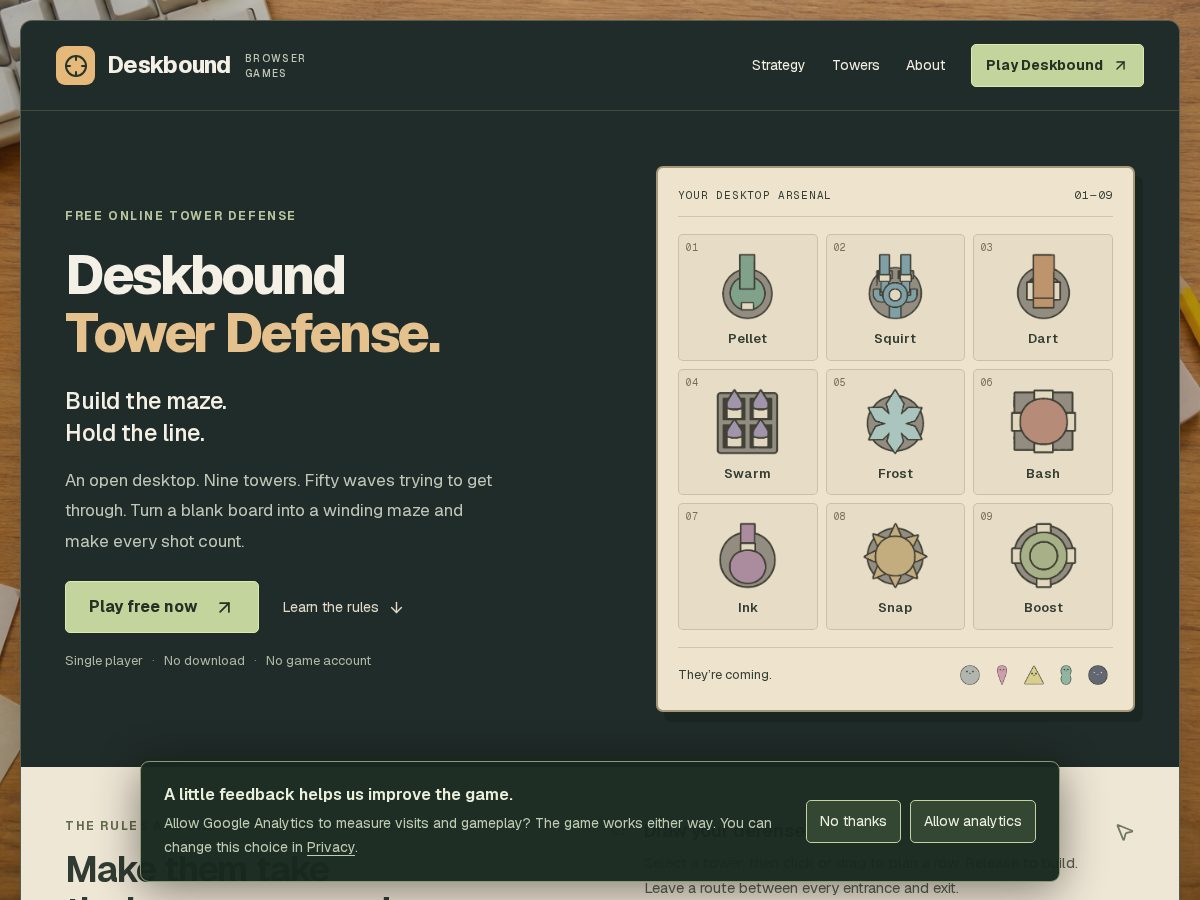Click the Pellet tower label
Viewport: 1200px width, 900px height.
click(x=747, y=339)
